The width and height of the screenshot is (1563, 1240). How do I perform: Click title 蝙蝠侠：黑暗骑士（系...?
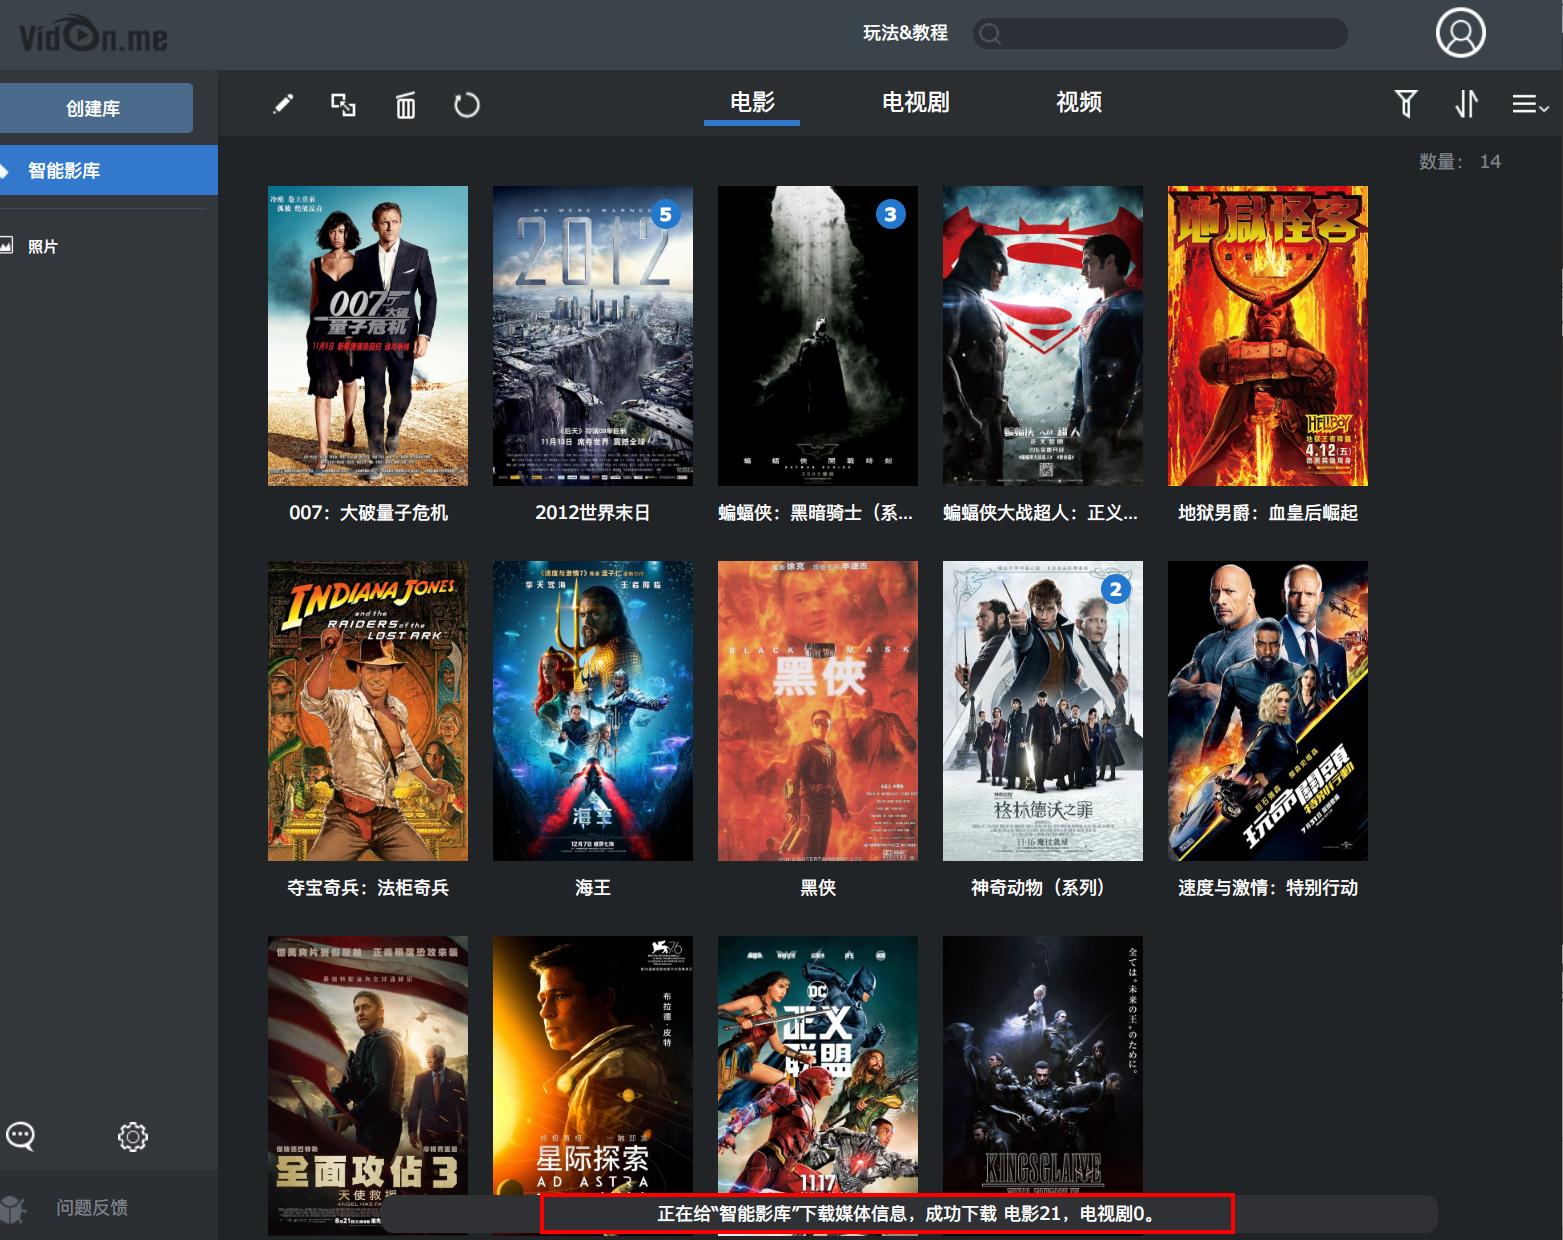tap(816, 513)
